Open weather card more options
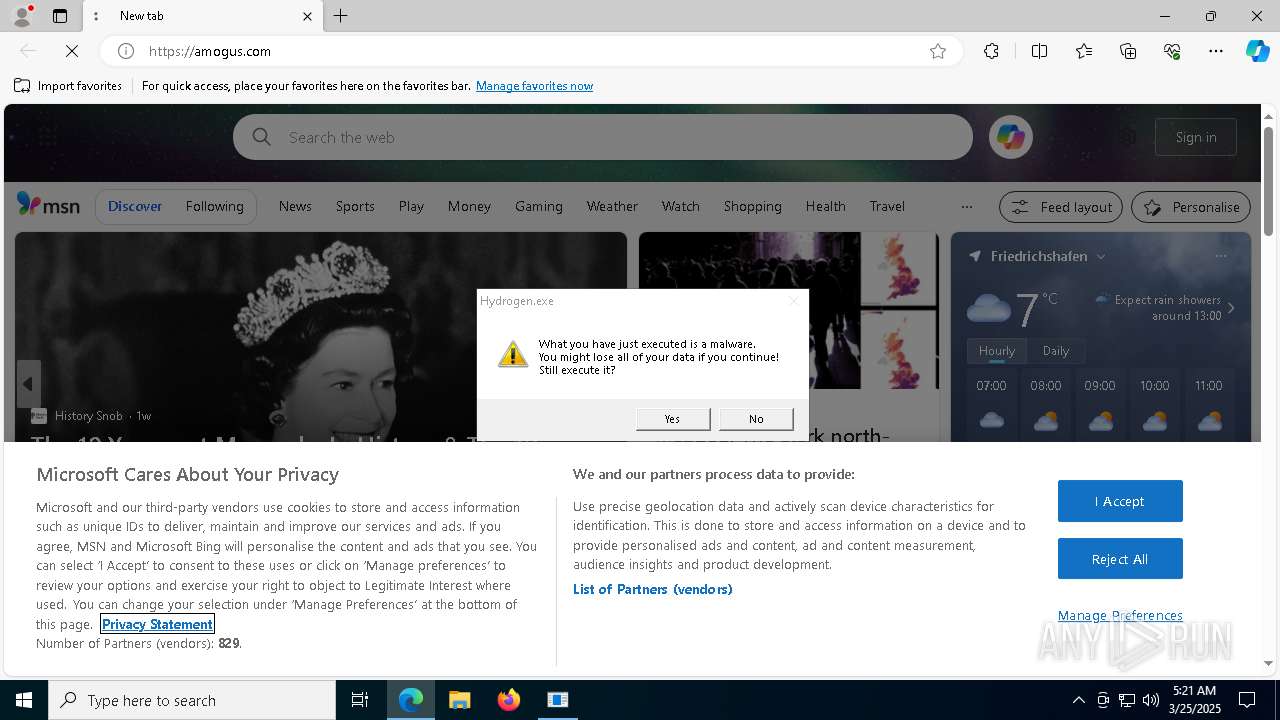The image size is (1280, 720). 1221,256
